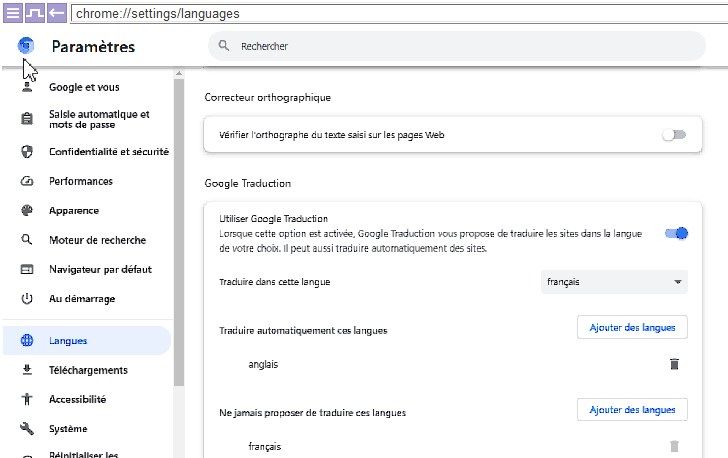Delete anglais with its trash icon
Image resolution: width=728 pixels, height=458 pixels.
click(x=674, y=364)
